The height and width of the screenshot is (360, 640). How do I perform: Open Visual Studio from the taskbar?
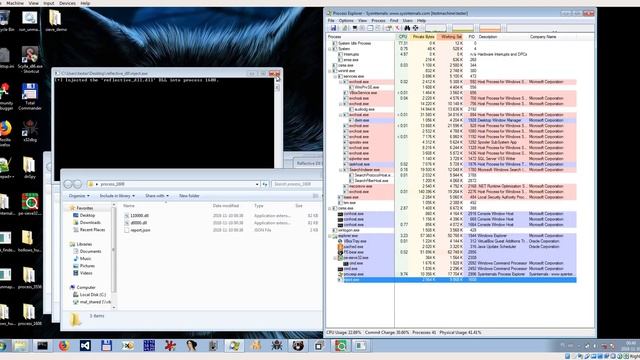85,346
